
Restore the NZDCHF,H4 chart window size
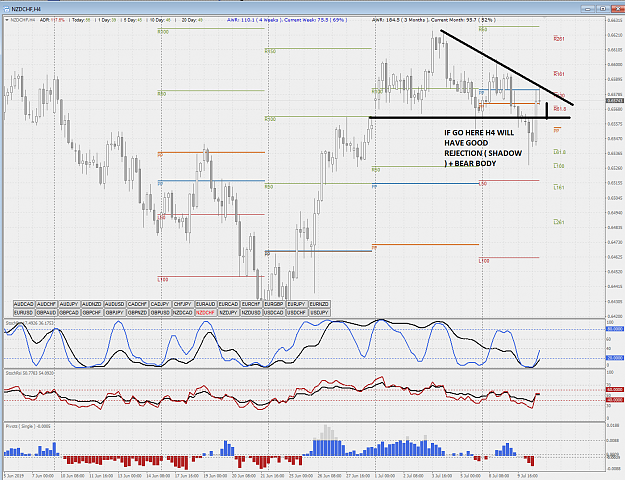point(603,8)
